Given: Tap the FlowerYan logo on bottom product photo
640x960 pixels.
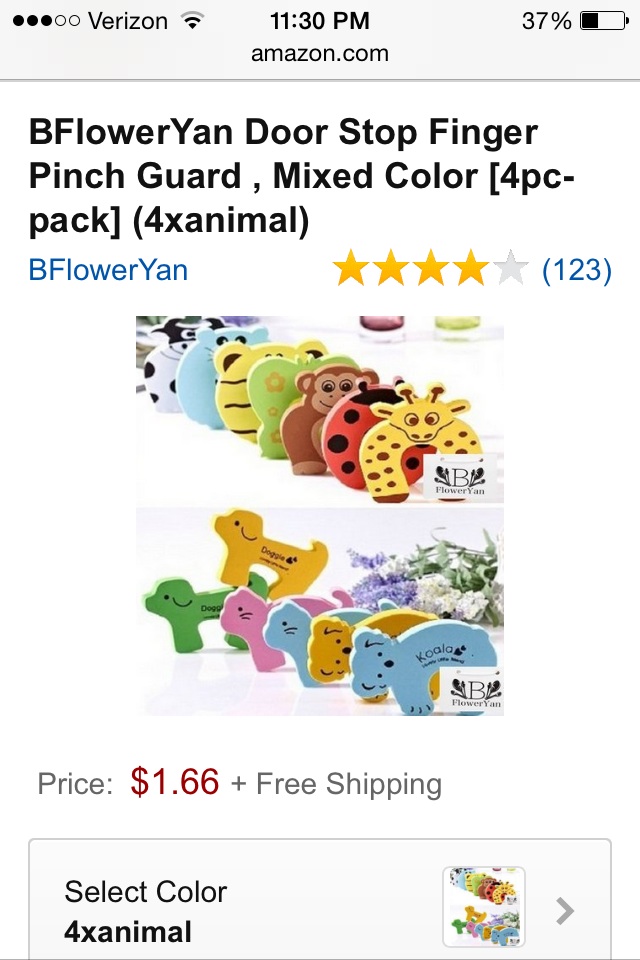Looking at the screenshot, I should [x=476, y=691].
